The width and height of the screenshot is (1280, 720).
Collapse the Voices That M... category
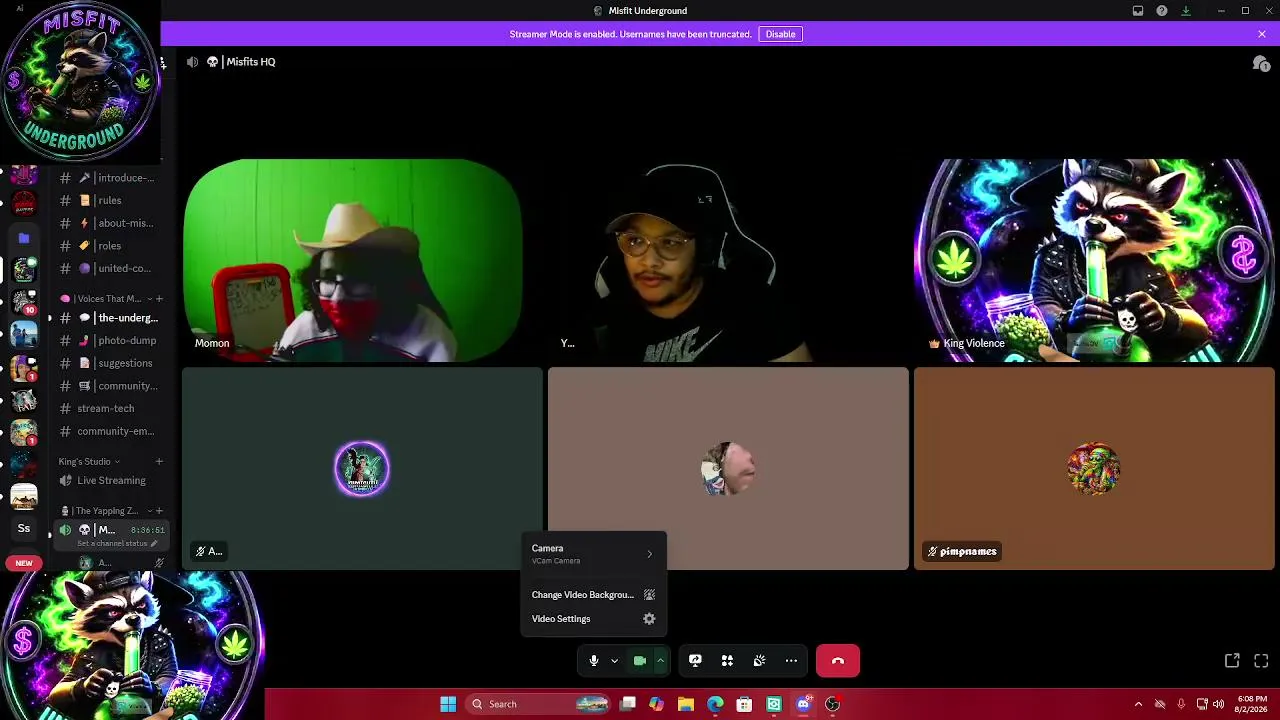coord(107,299)
